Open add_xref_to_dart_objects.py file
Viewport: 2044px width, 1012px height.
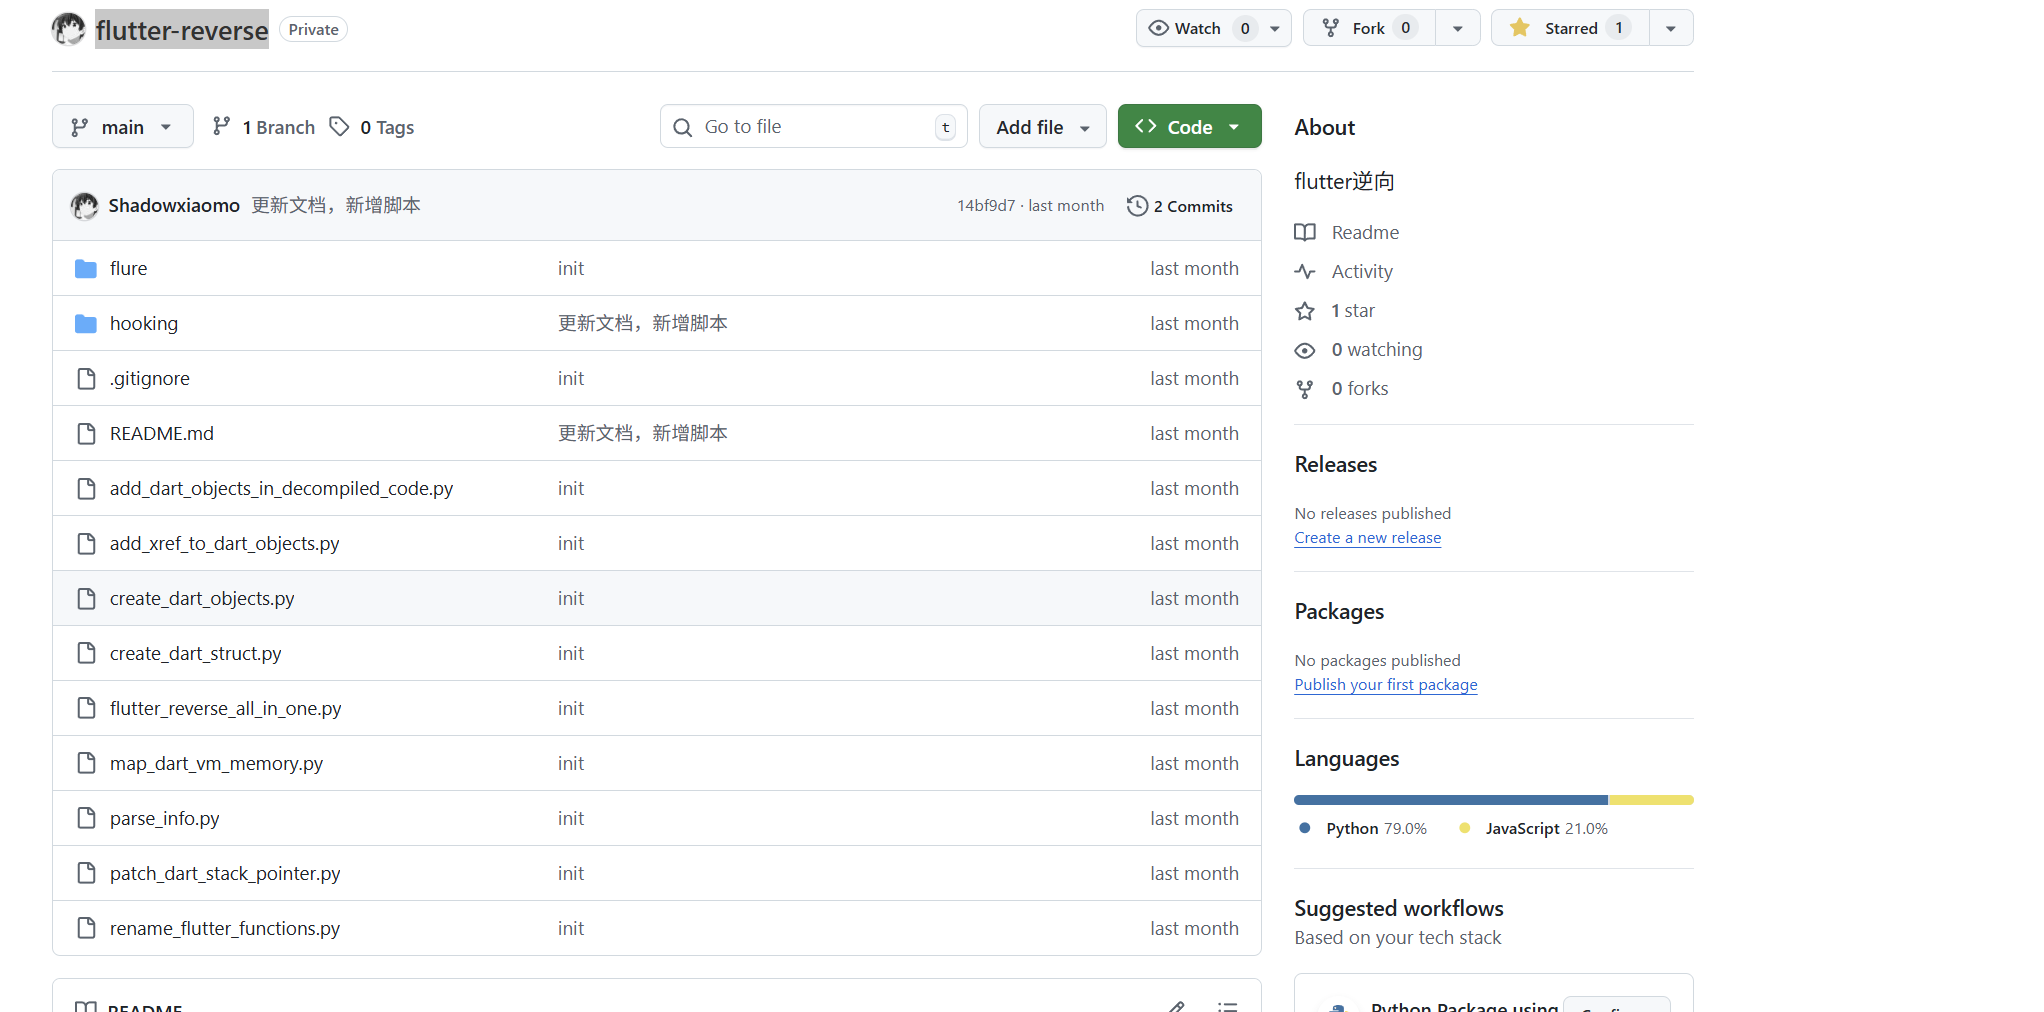225,544
